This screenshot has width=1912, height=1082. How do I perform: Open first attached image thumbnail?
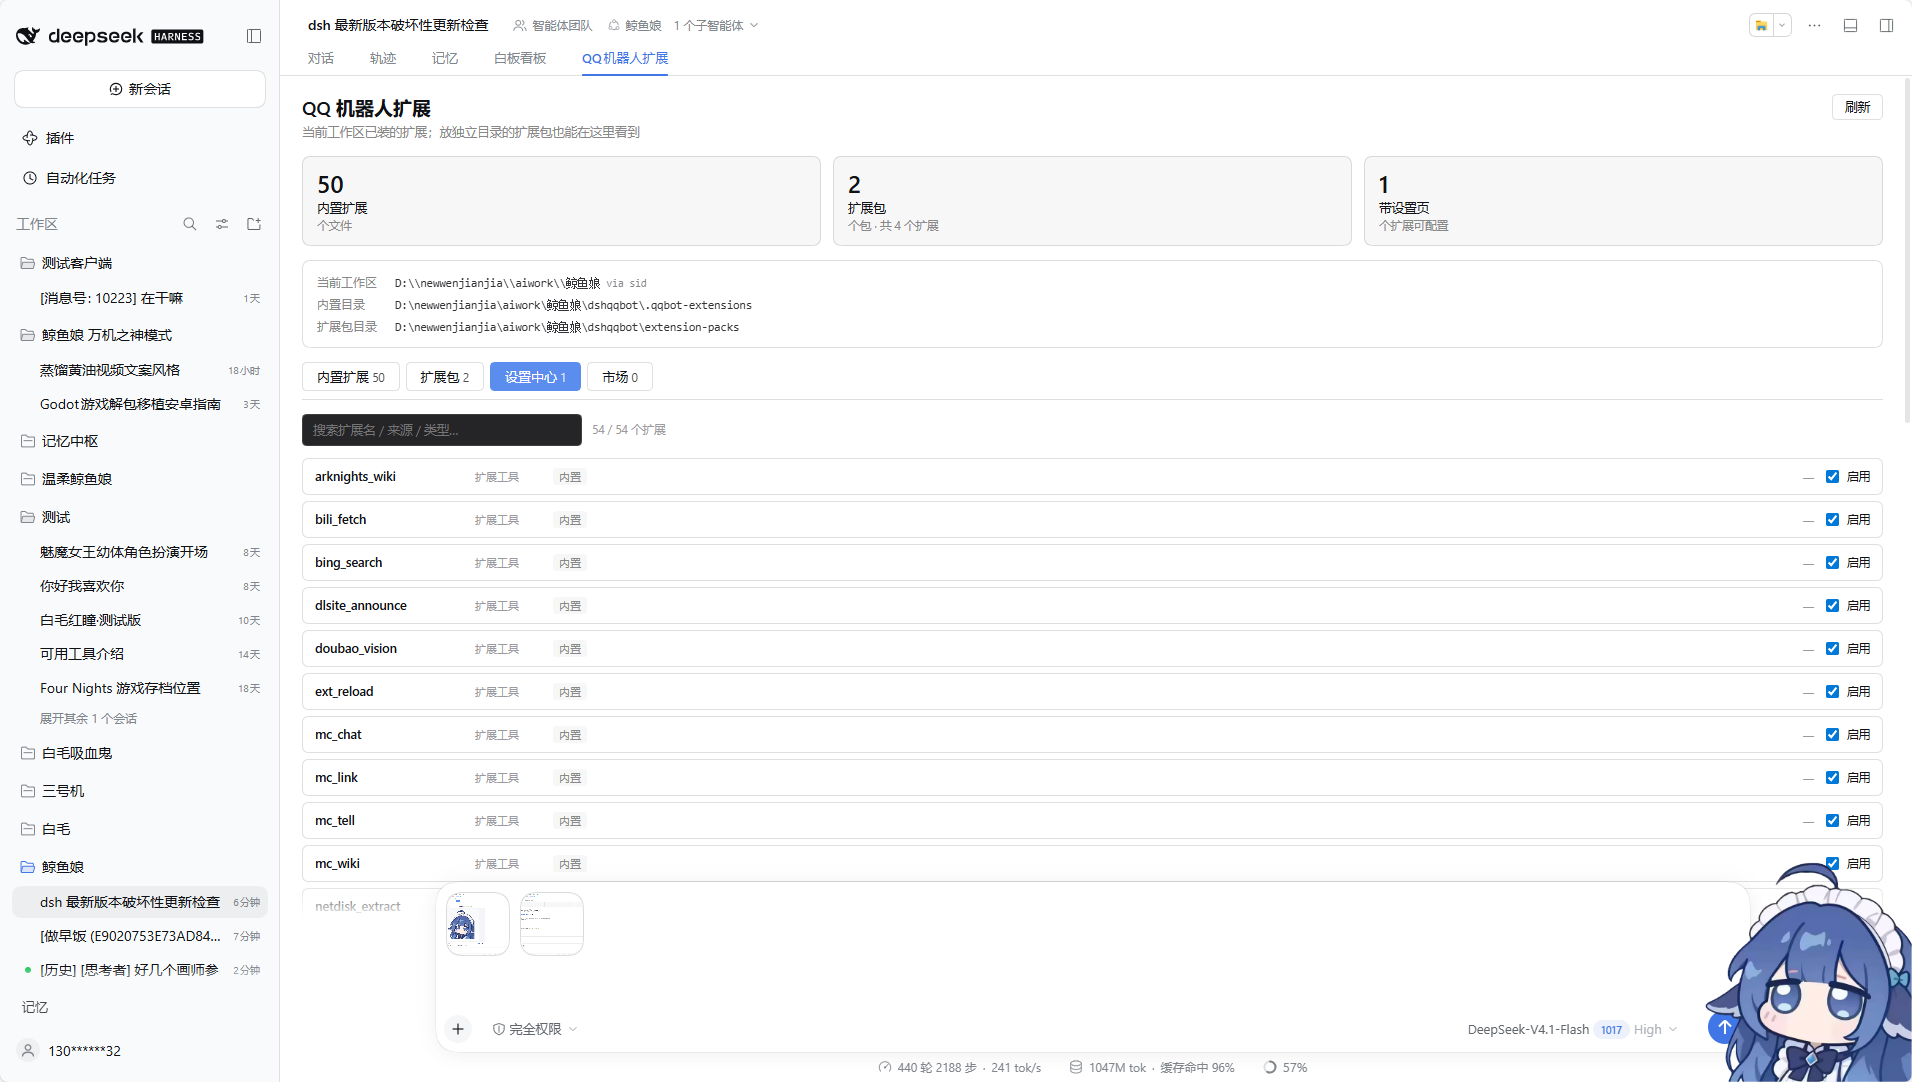click(x=478, y=924)
